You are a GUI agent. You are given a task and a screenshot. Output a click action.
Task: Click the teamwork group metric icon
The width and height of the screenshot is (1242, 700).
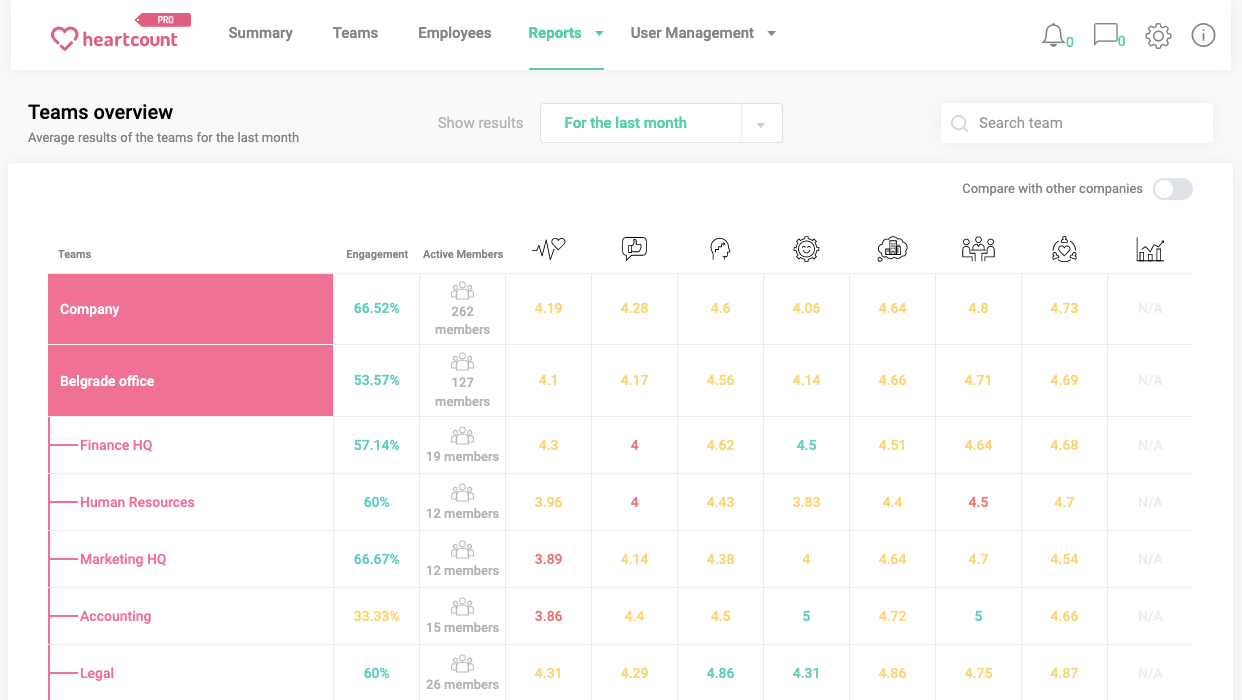(x=978, y=248)
